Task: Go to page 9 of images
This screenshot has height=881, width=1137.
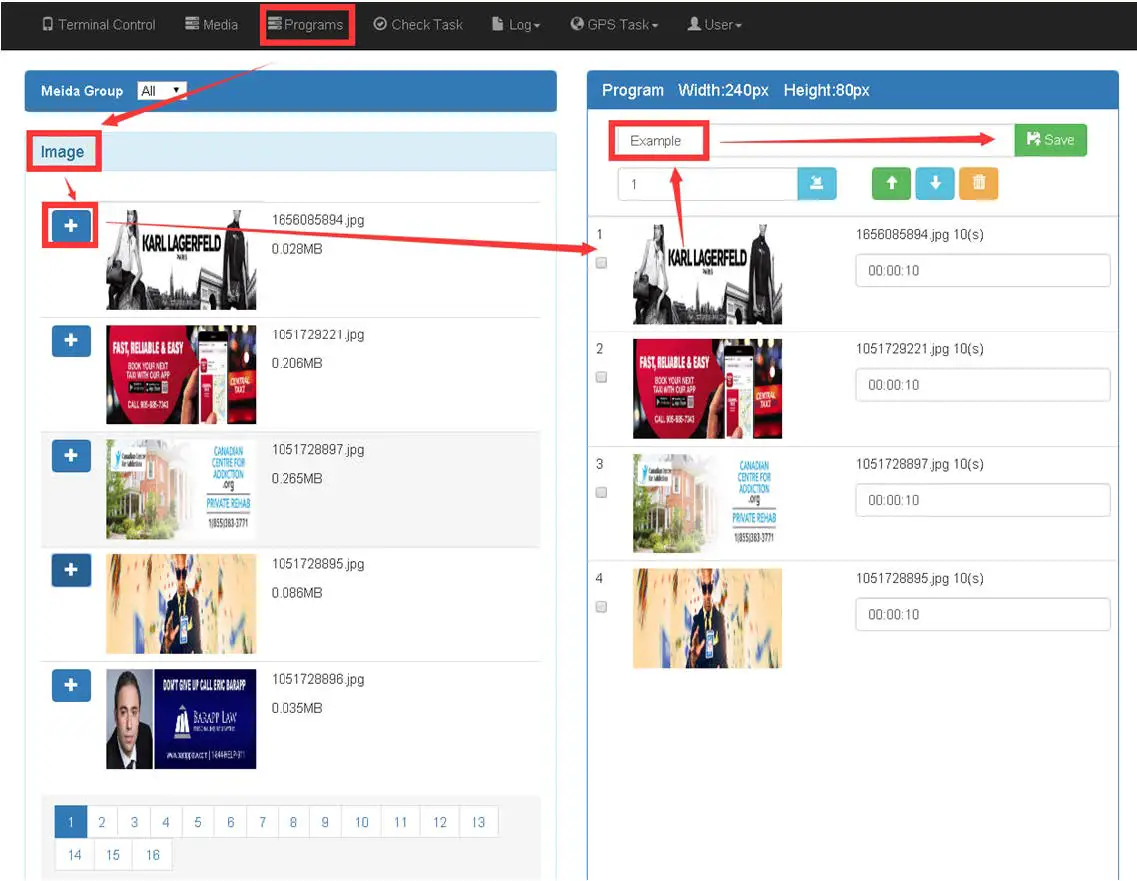Action: [x=325, y=822]
